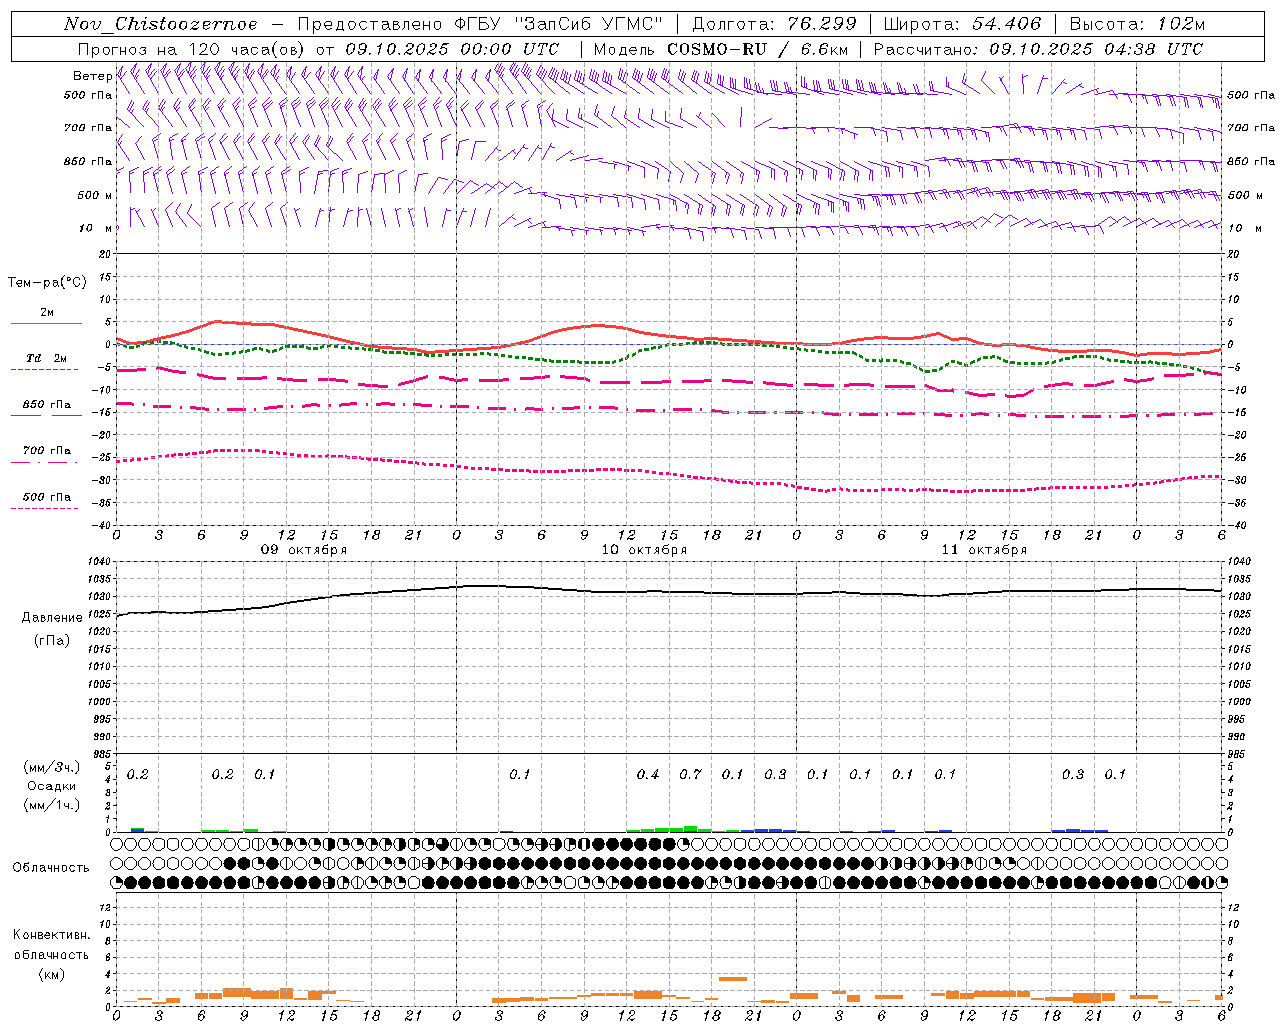Click the Осадки precipitation label
This screenshot has height=1024, width=1280.
point(51,786)
